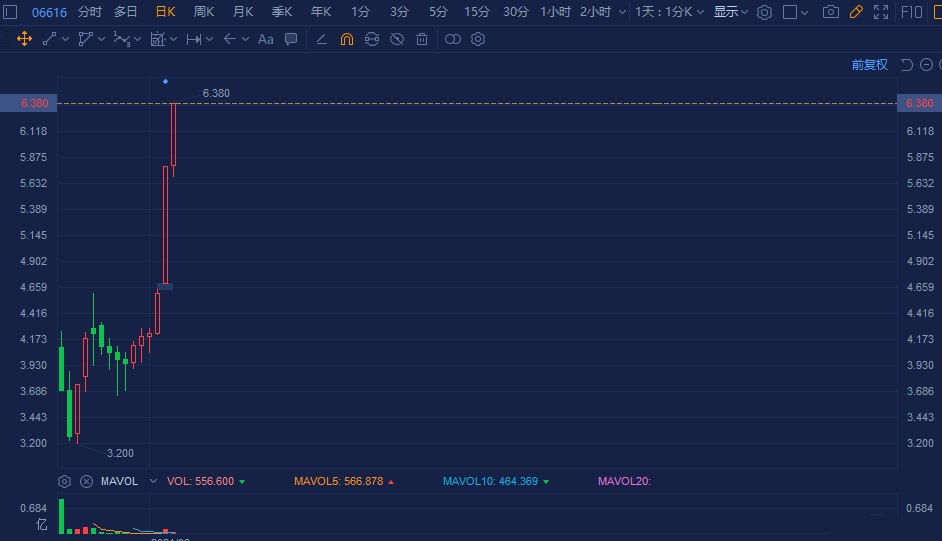Switch to the 周K weekly chart tab
This screenshot has width=942, height=541.
coord(204,12)
